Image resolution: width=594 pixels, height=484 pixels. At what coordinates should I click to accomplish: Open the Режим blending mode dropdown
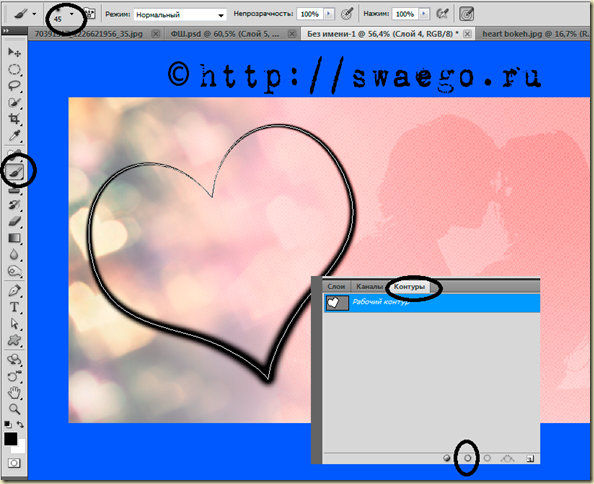tap(180, 15)
